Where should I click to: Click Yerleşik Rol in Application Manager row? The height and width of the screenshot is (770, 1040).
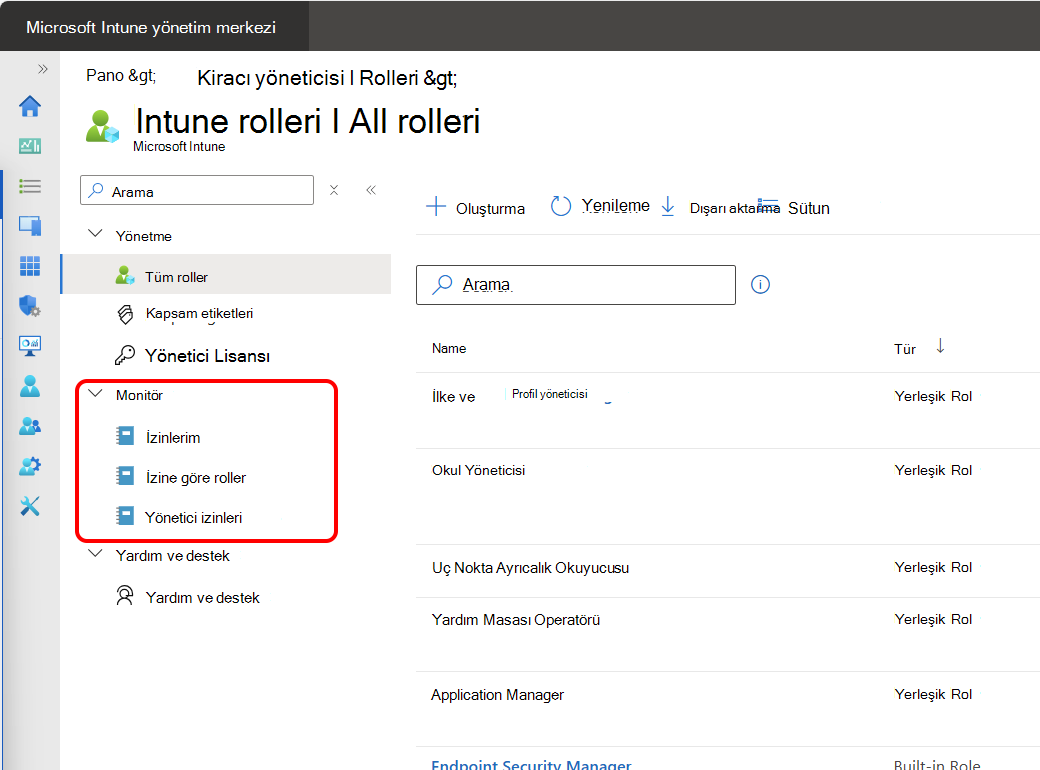tap(933, 694)
